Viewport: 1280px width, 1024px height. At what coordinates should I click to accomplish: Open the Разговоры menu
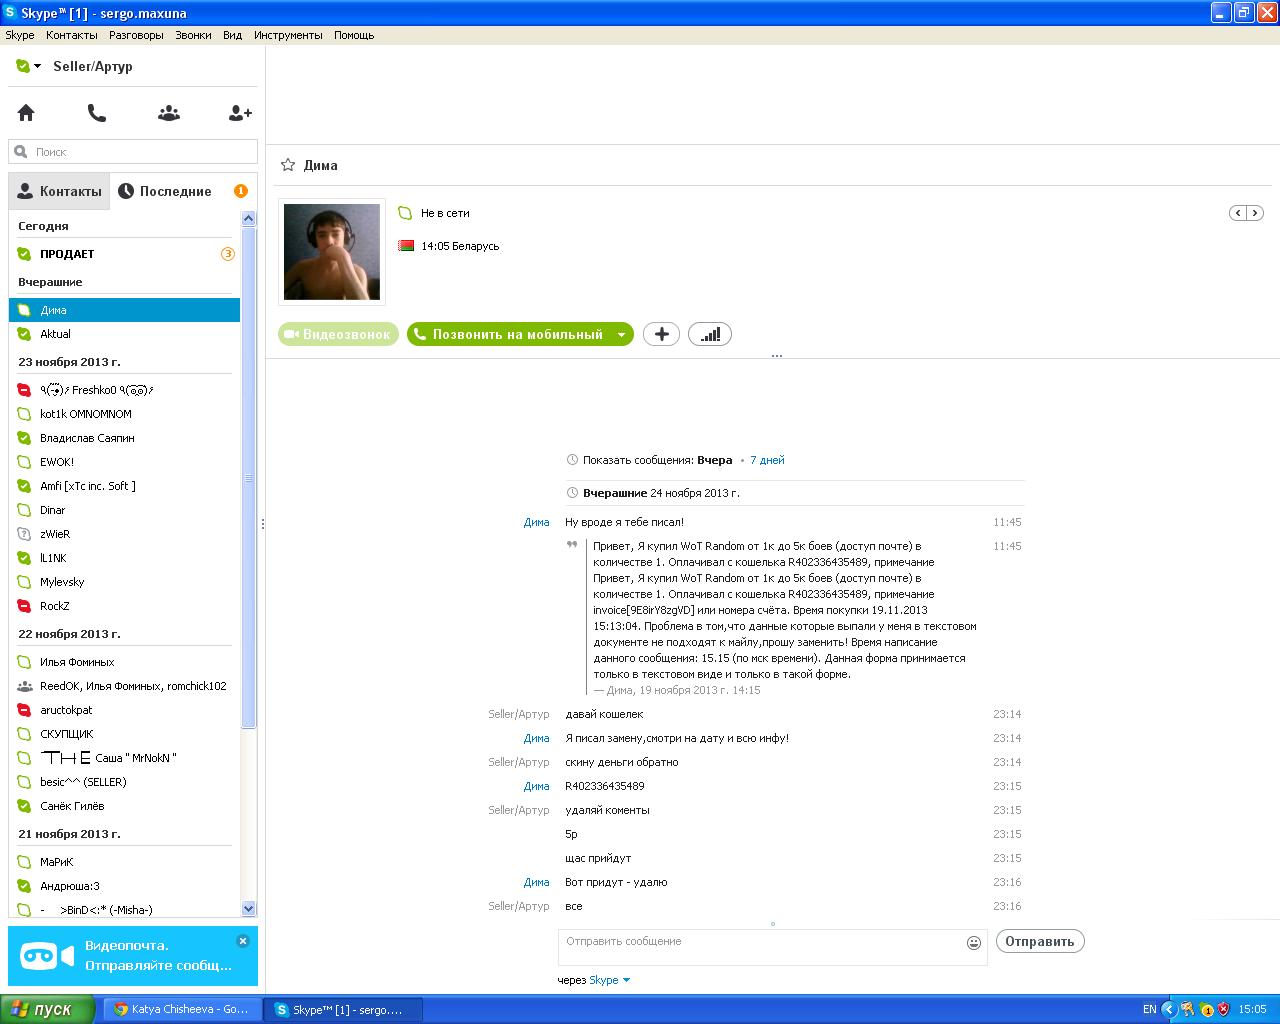pos(136,35)
